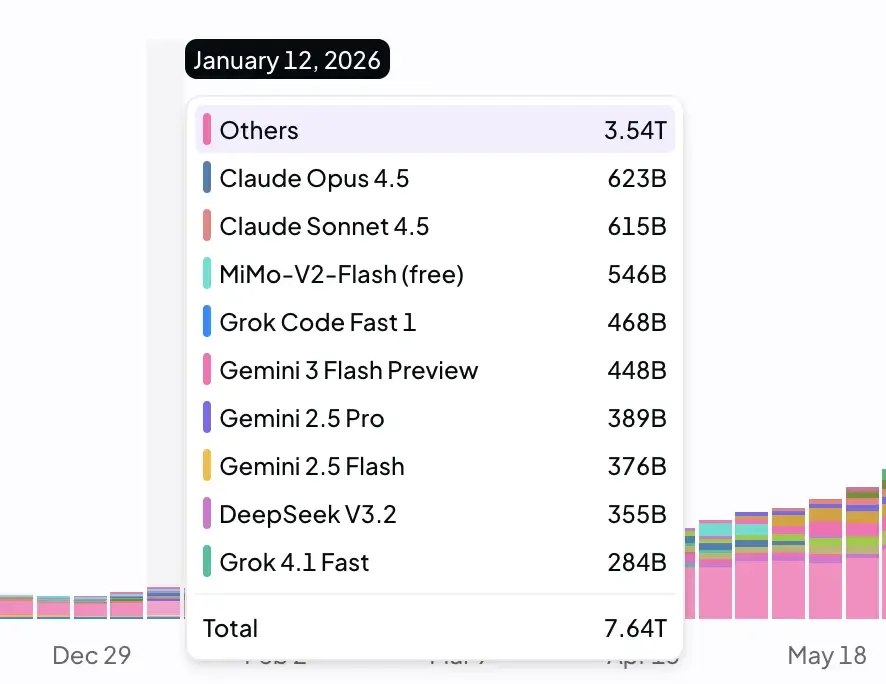Click the Dec 29 axis label

[92, 656]
